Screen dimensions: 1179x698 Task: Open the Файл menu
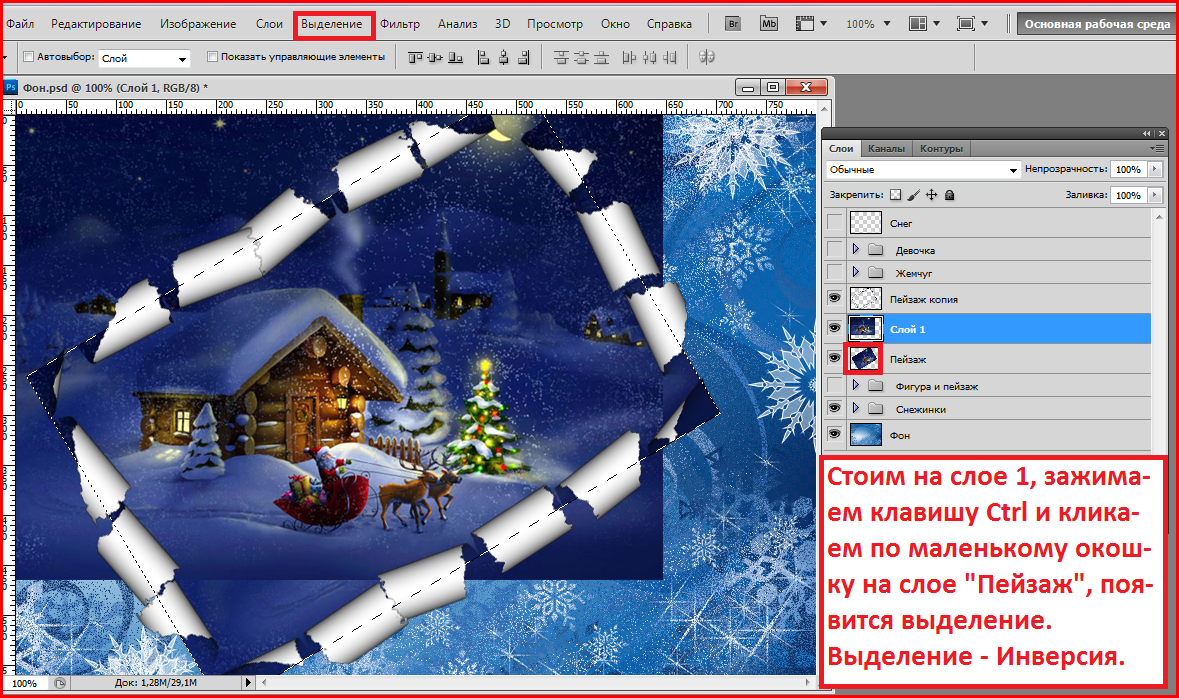click(20, 24)
